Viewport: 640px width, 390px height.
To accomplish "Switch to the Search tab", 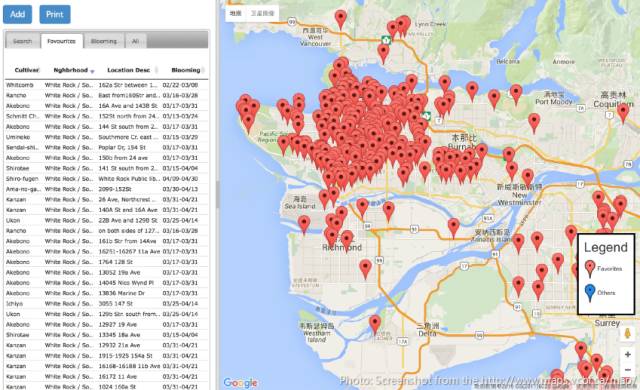I will click(x=22, y=41).
